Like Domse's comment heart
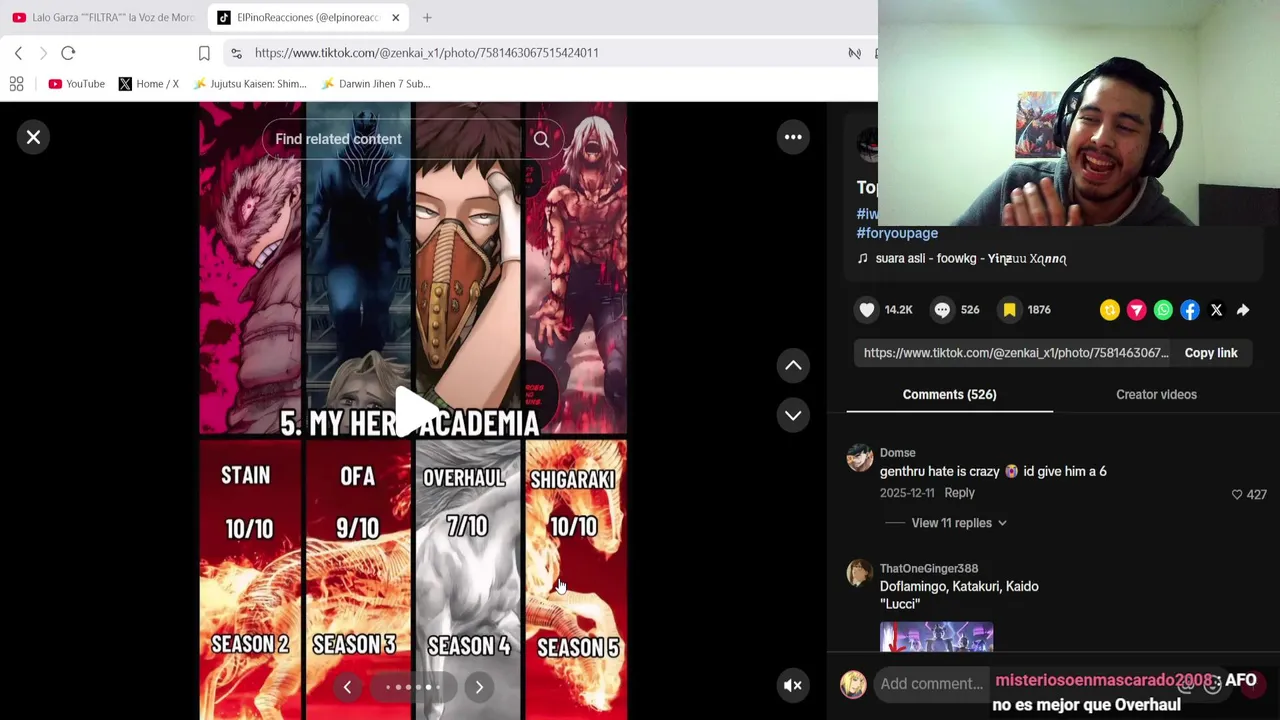The image size is (1280, 720). point(1237,494)
